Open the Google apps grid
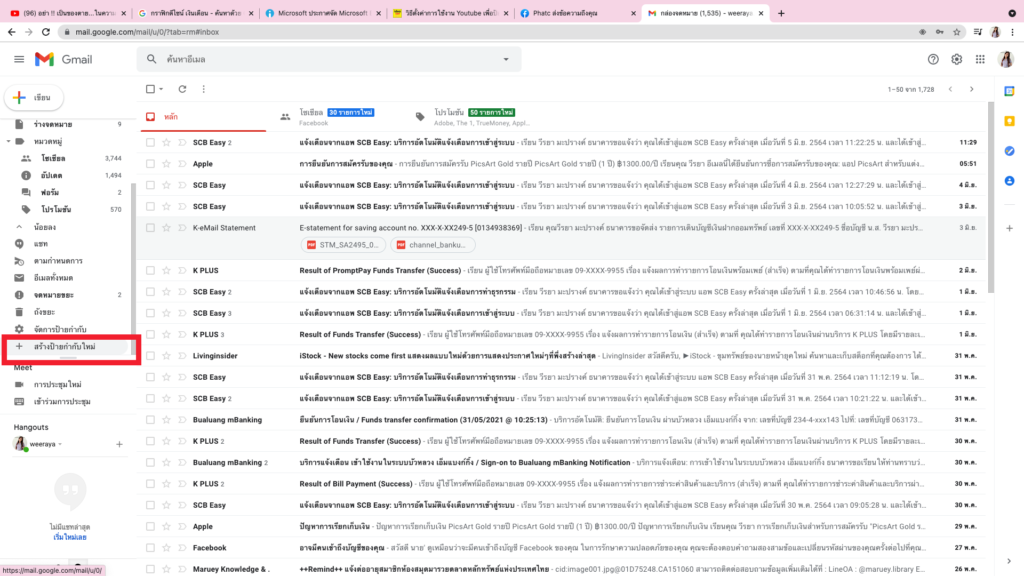This screenshot has height=576, width=1024. pos(980,59)
